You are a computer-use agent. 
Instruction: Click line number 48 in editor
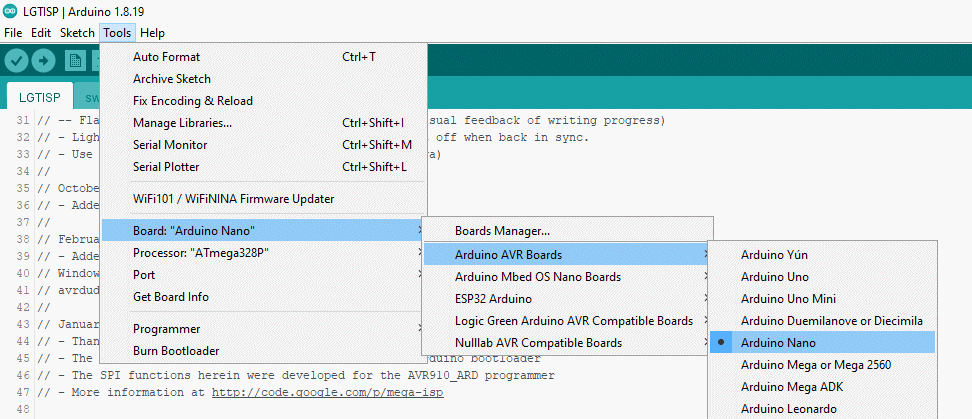tap(22, 409)
